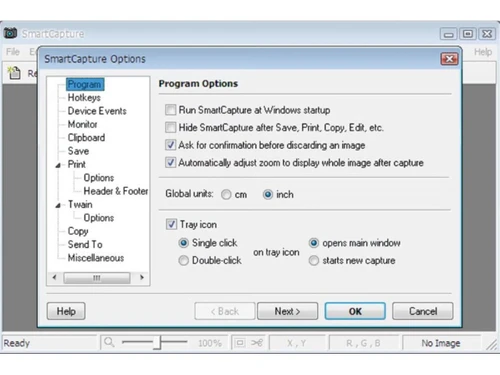Collapse the Print tree node
Viewport: 500px width, 375px height.
click(x=58, y=165)
